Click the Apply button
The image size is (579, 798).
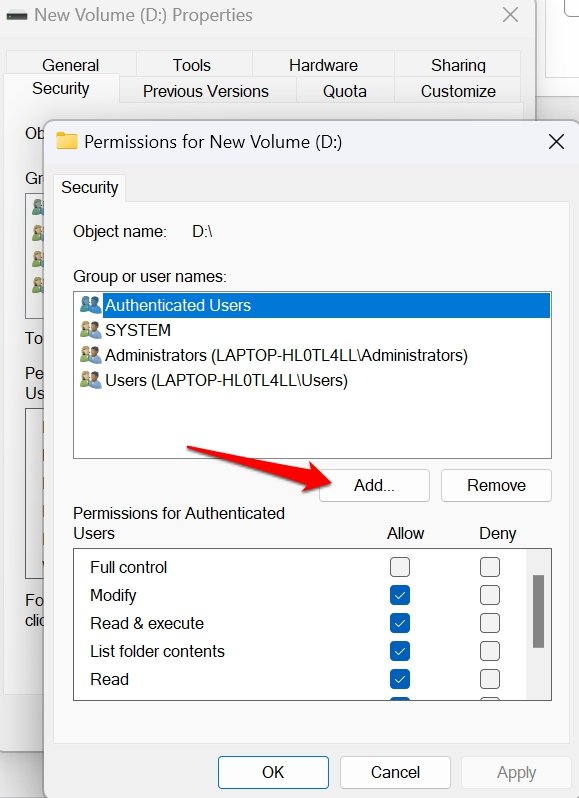tap(516, 772)
